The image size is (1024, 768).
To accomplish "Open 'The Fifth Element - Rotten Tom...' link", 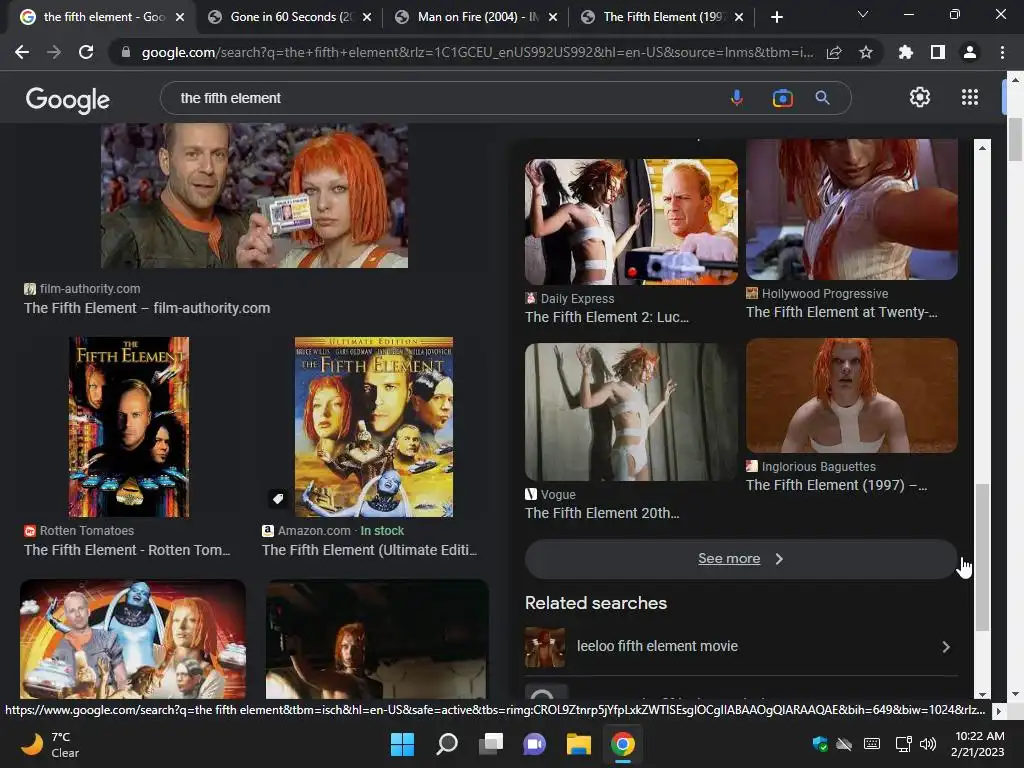I will (127, 551).
